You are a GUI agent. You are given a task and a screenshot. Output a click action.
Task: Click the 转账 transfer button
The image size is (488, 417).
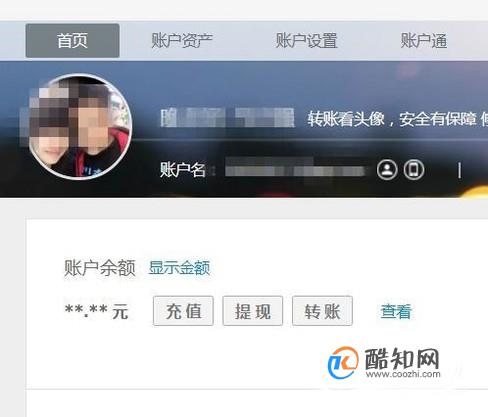pyautogui.click(x=322, y=311)
